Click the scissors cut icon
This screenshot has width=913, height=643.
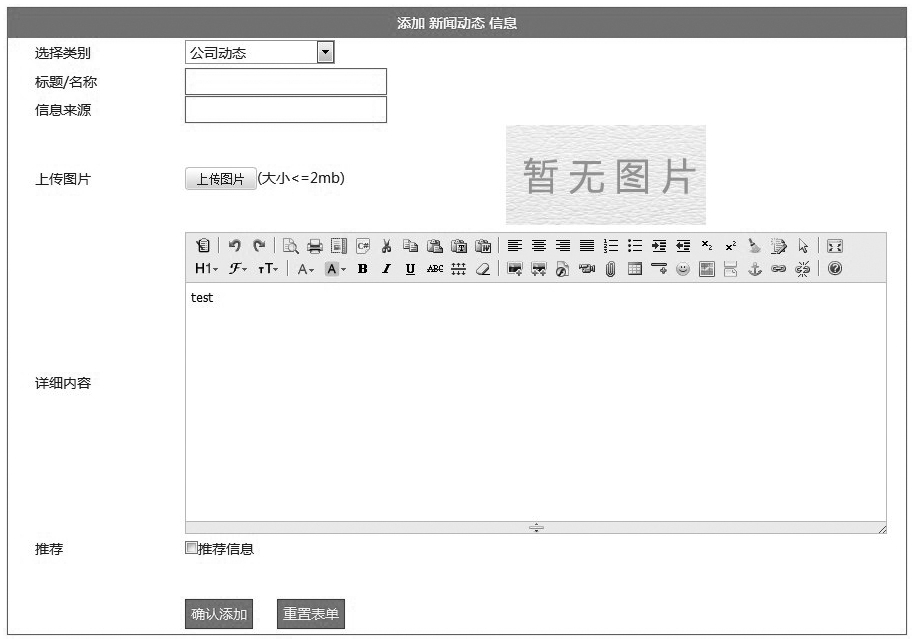pos(387,246)
